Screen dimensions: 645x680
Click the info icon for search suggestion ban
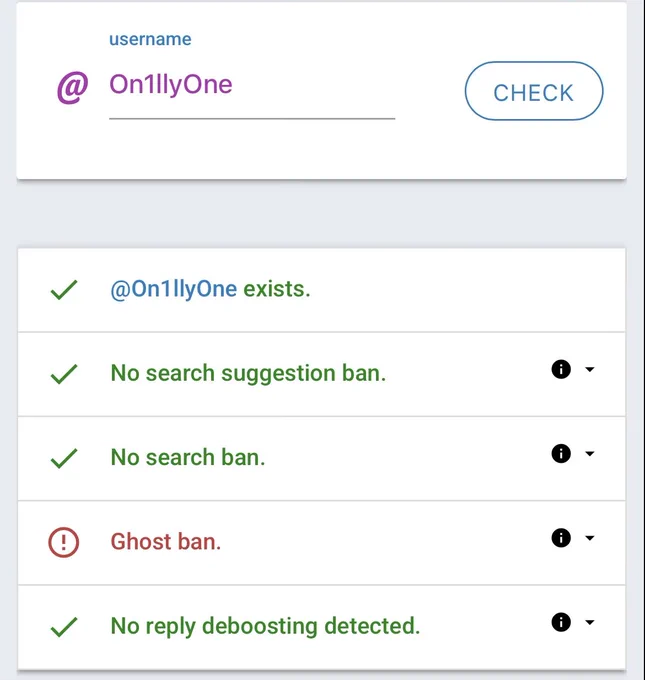[561, 369]
